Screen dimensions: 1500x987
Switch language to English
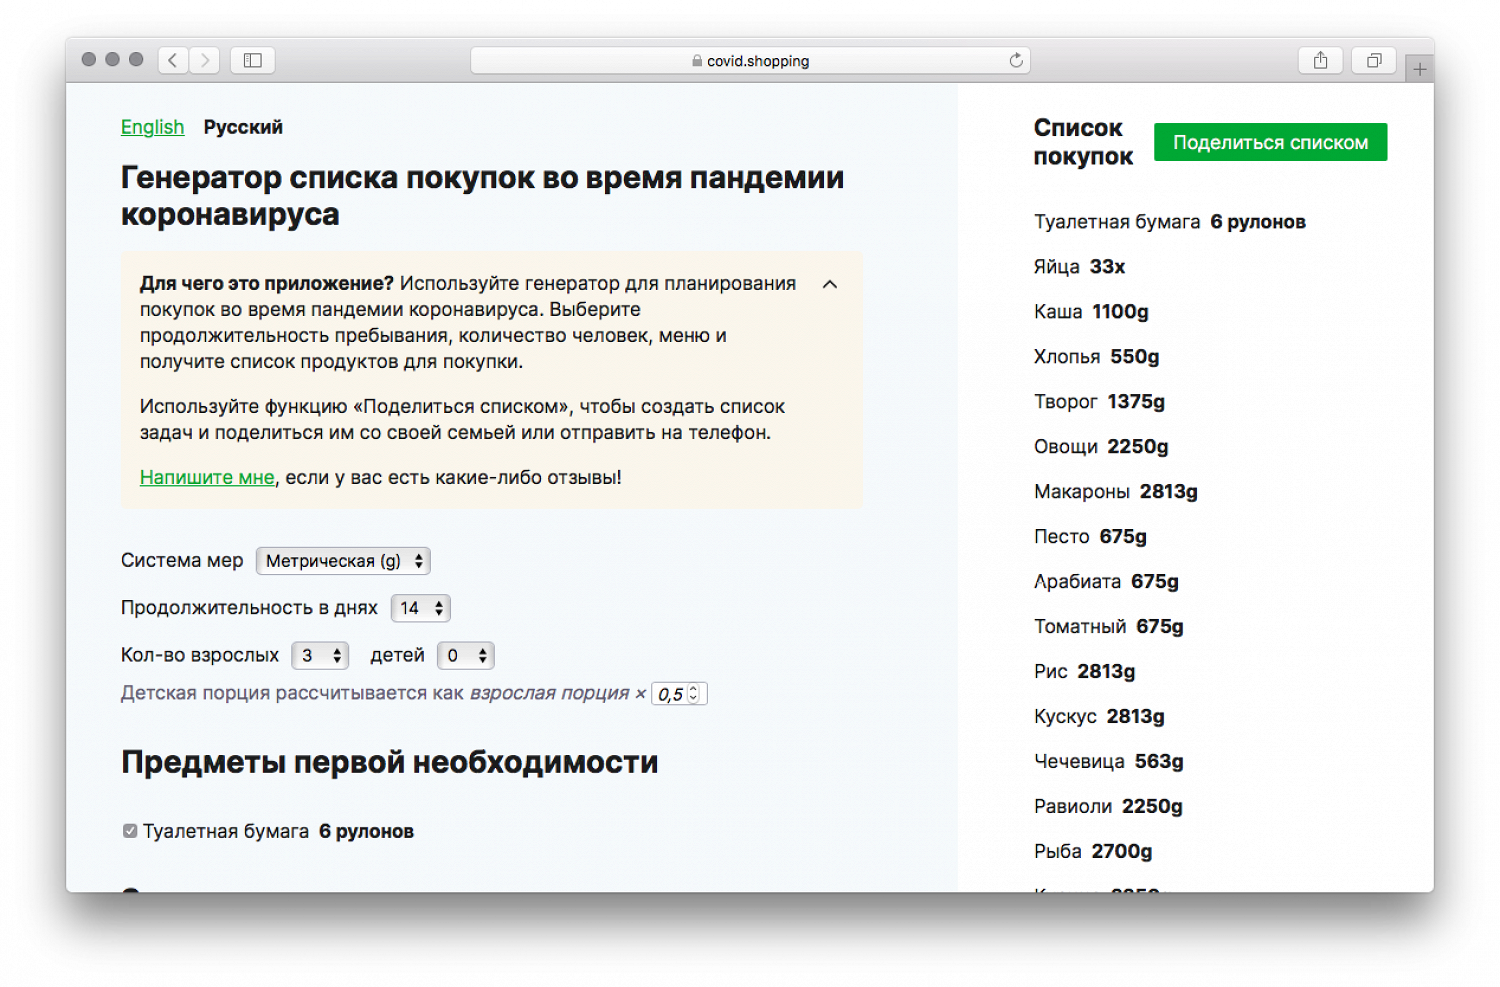[152, 127]
